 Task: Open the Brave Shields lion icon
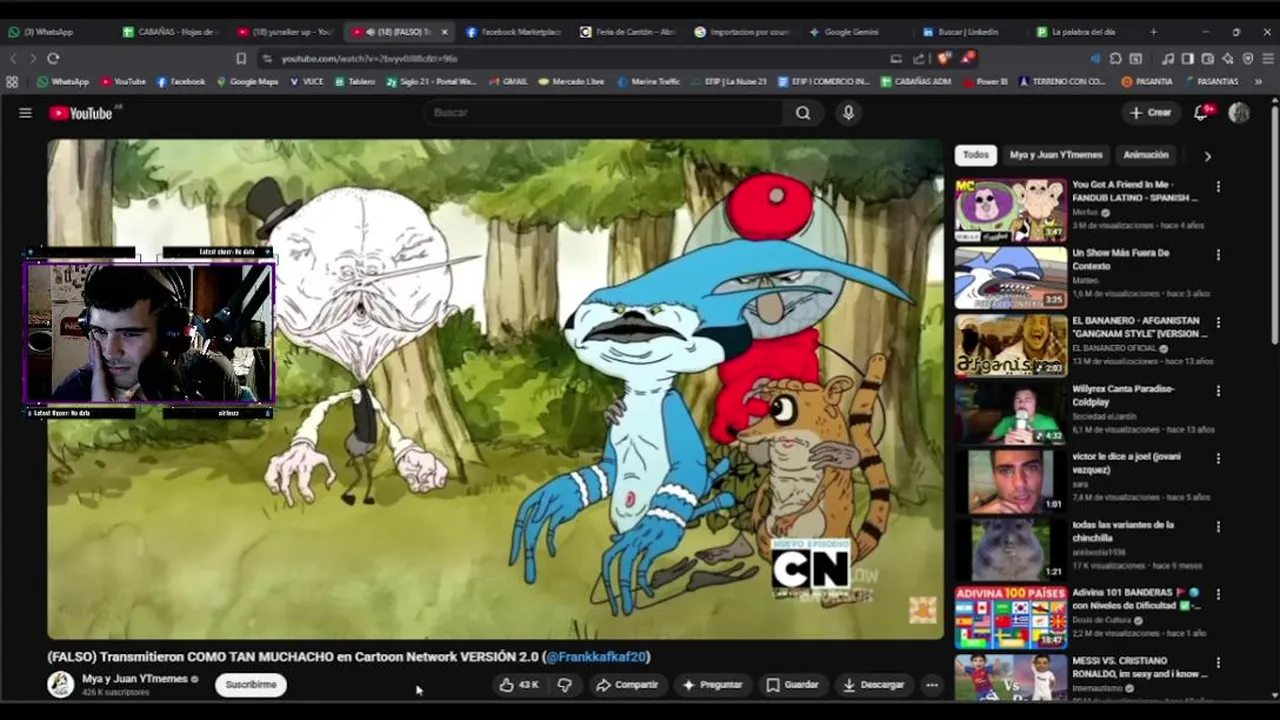coord(943,58)
